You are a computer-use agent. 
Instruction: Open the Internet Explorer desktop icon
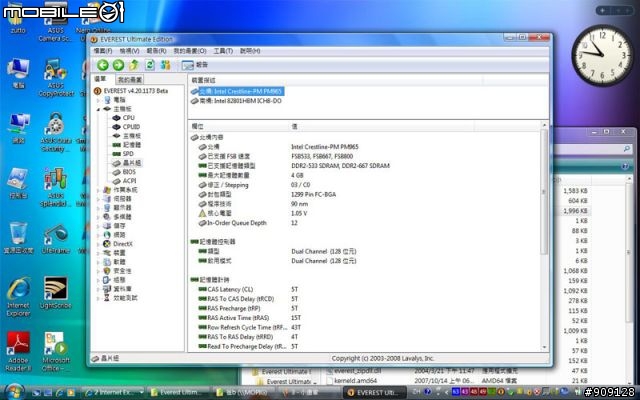tap(18, 297)
